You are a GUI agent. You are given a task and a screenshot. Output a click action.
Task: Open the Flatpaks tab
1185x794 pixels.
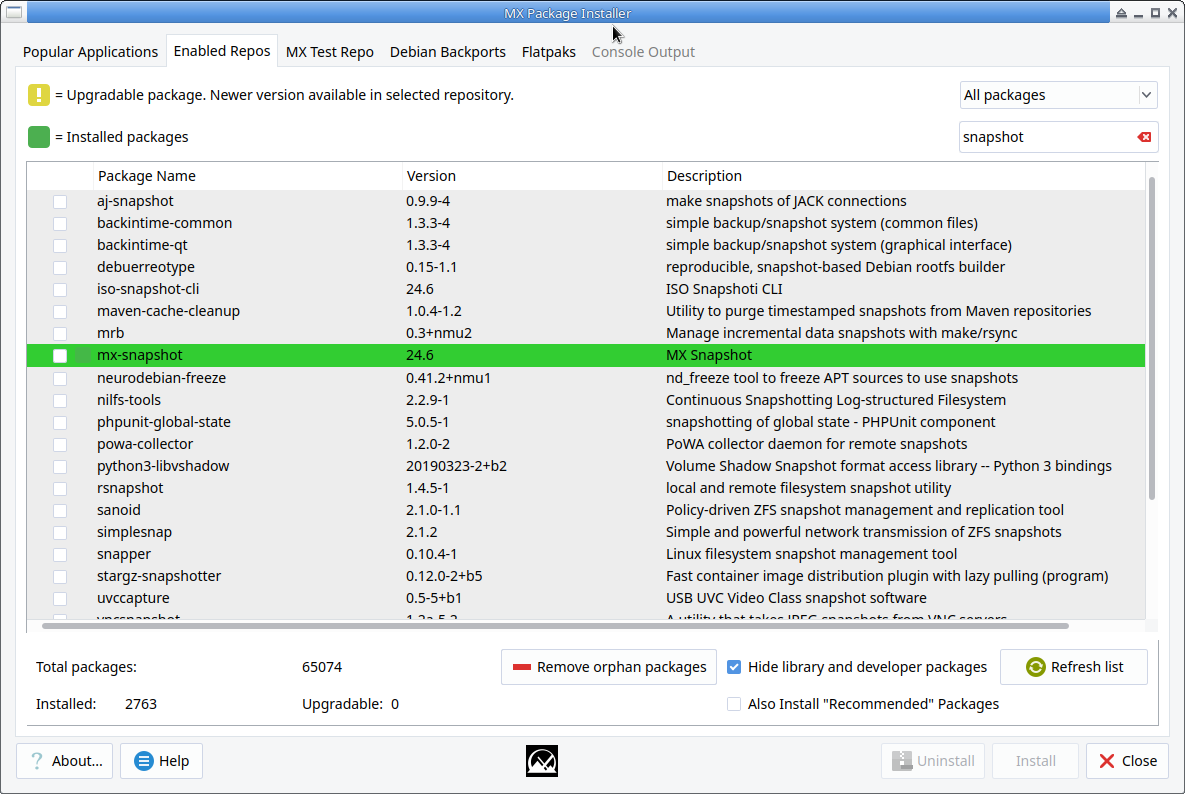pyautogui.click(x=549, y=52)
